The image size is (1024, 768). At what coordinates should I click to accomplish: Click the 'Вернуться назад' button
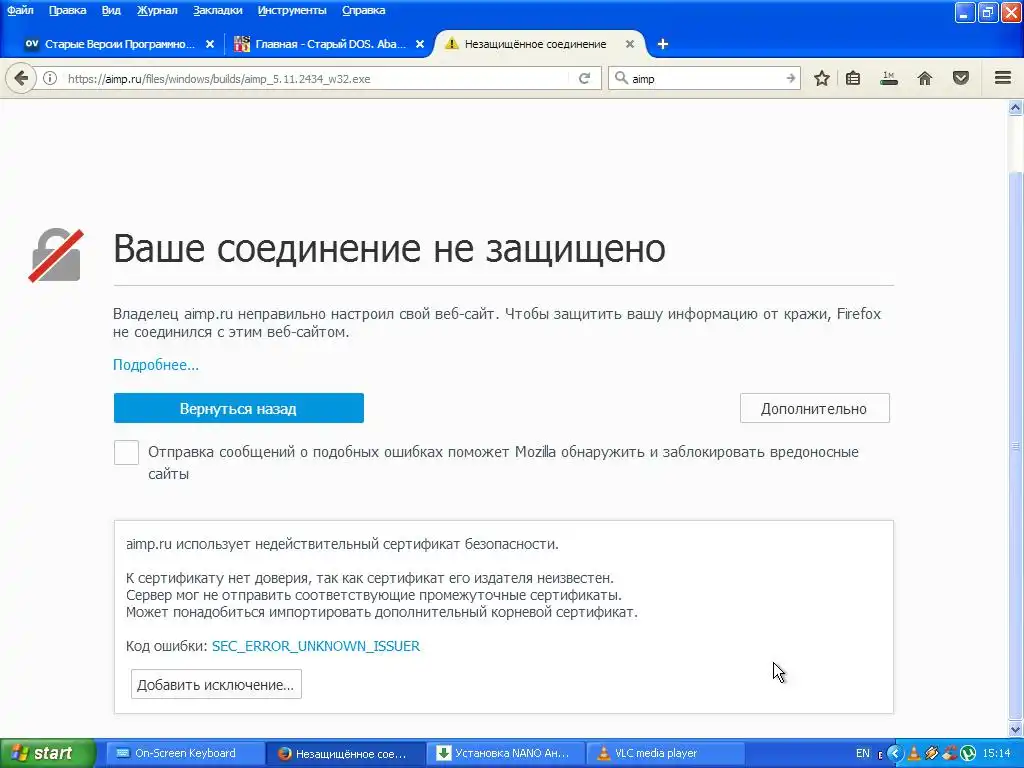click(238, 408)
